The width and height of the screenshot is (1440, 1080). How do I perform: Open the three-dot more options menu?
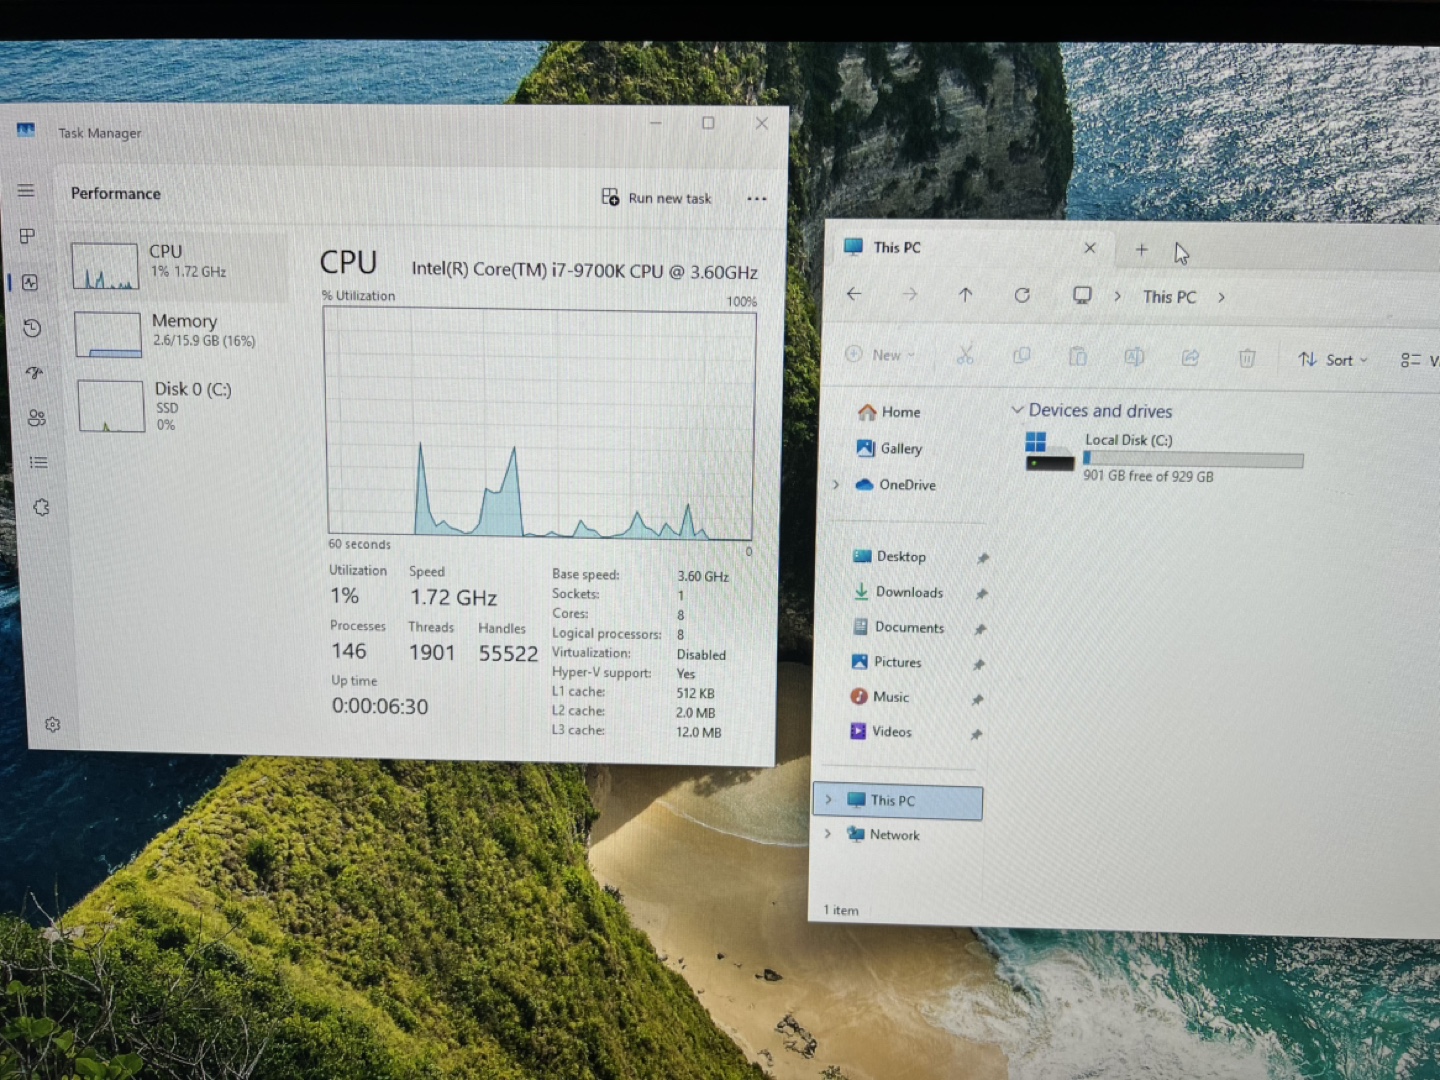757,198
